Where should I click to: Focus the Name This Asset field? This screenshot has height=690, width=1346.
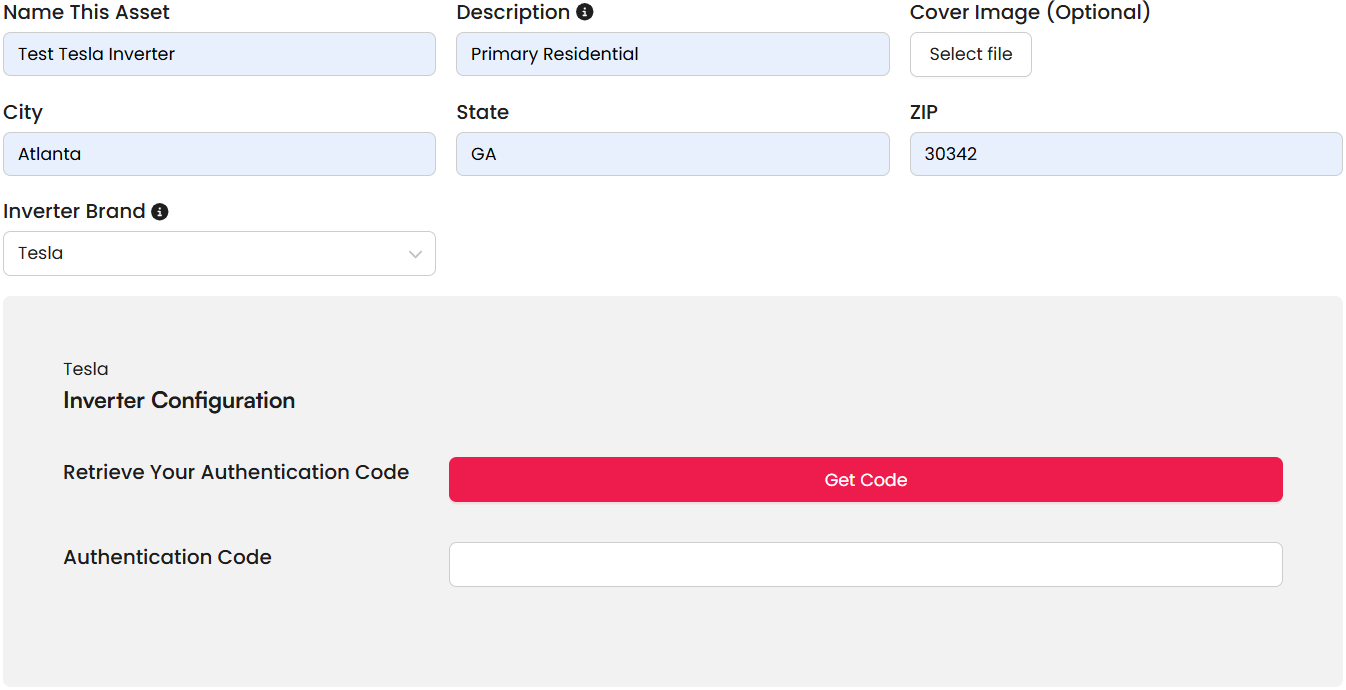[219, 54]
